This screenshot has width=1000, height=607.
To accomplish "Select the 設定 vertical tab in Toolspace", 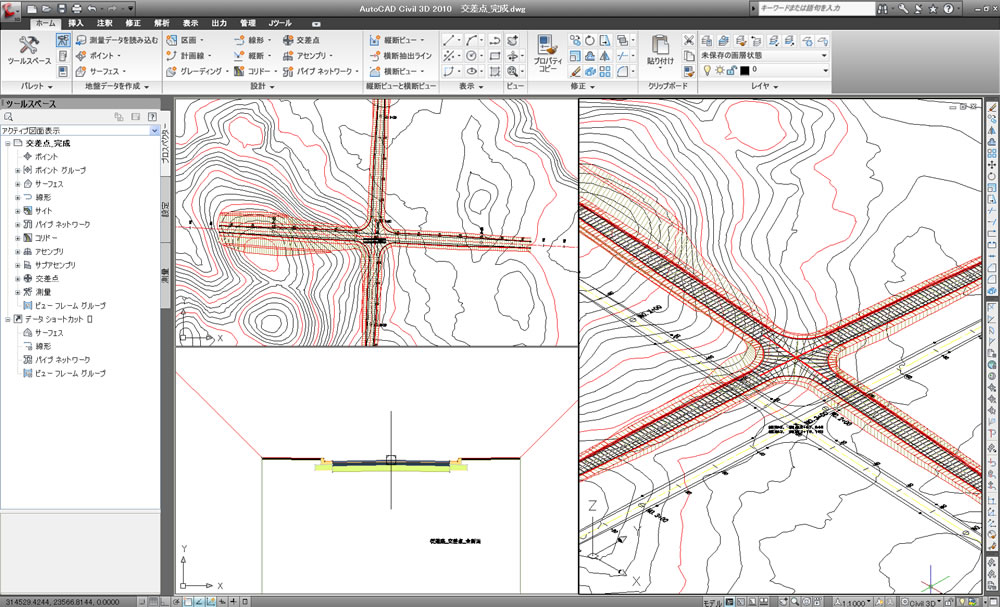I will point(165,210).
